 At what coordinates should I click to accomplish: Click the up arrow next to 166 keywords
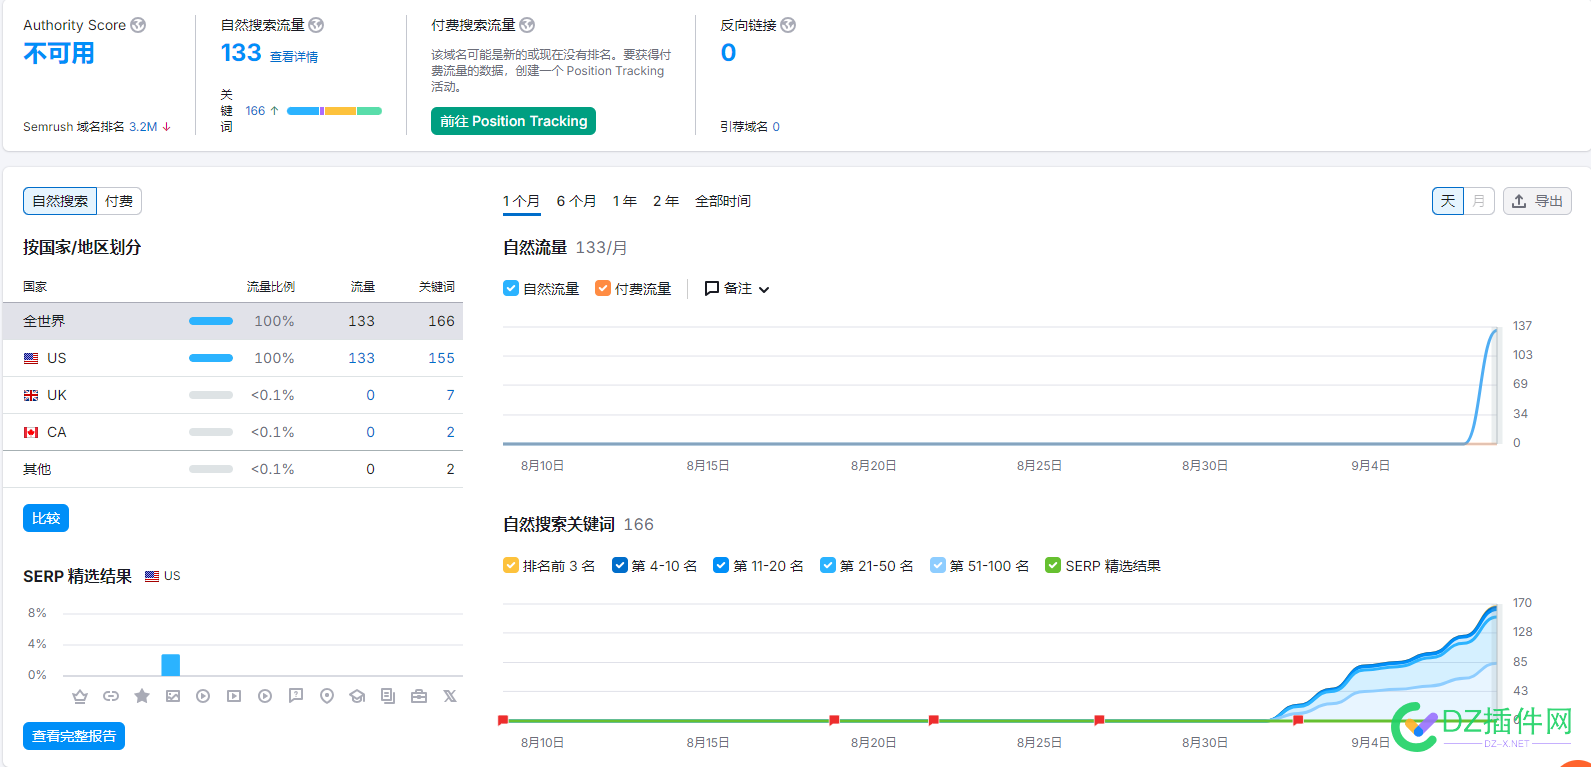click(x=275, y=111)
